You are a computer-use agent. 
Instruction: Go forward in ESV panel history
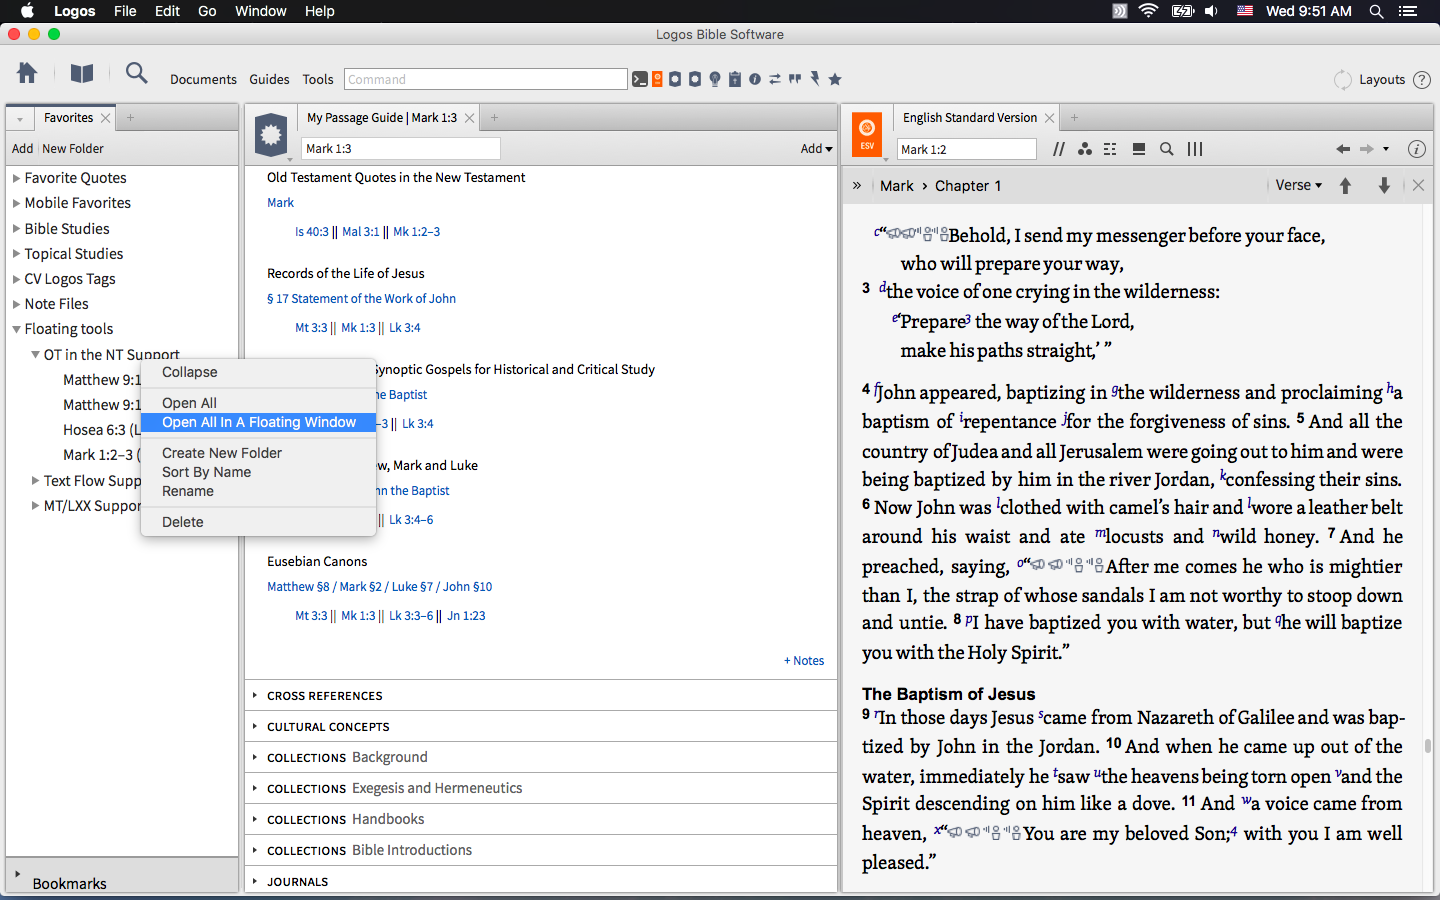[1367, 149]
